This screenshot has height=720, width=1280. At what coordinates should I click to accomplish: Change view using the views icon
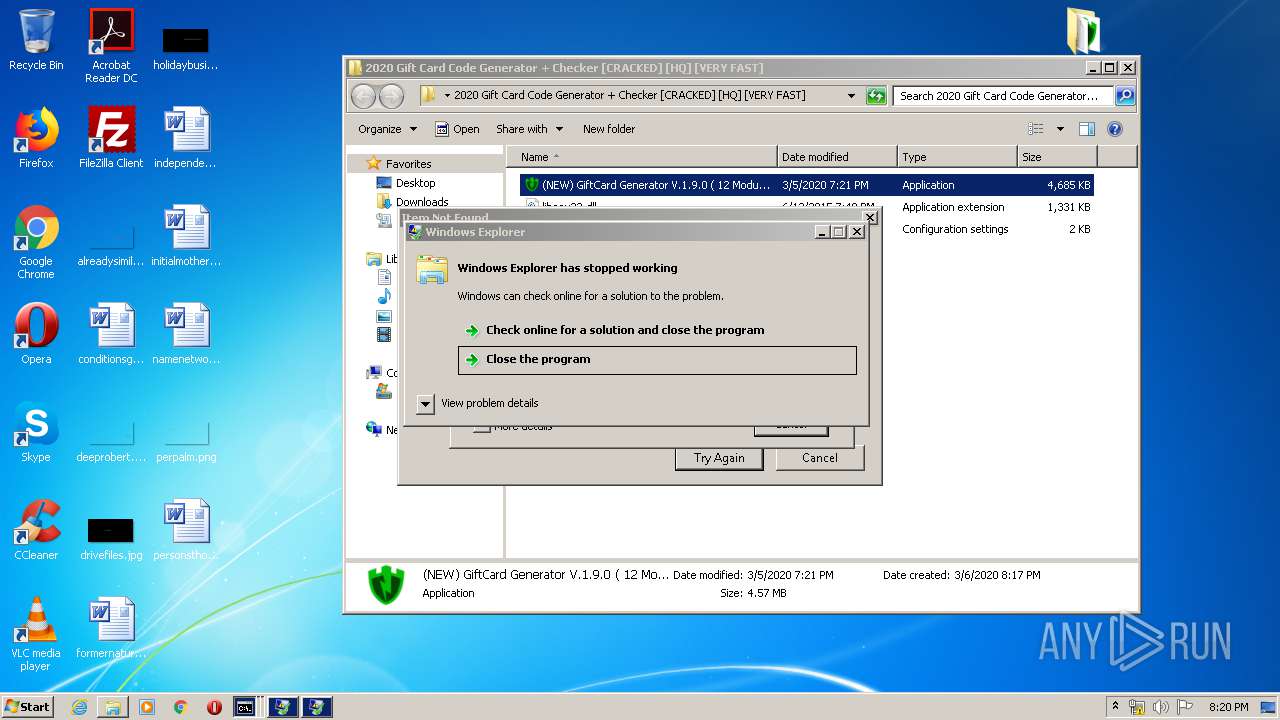(1036, 129)
